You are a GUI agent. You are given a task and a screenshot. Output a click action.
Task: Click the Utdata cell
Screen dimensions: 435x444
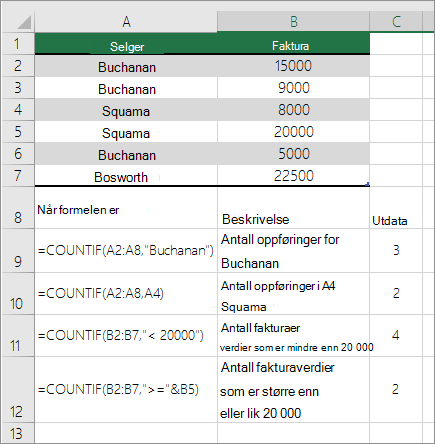coord(396,208)
